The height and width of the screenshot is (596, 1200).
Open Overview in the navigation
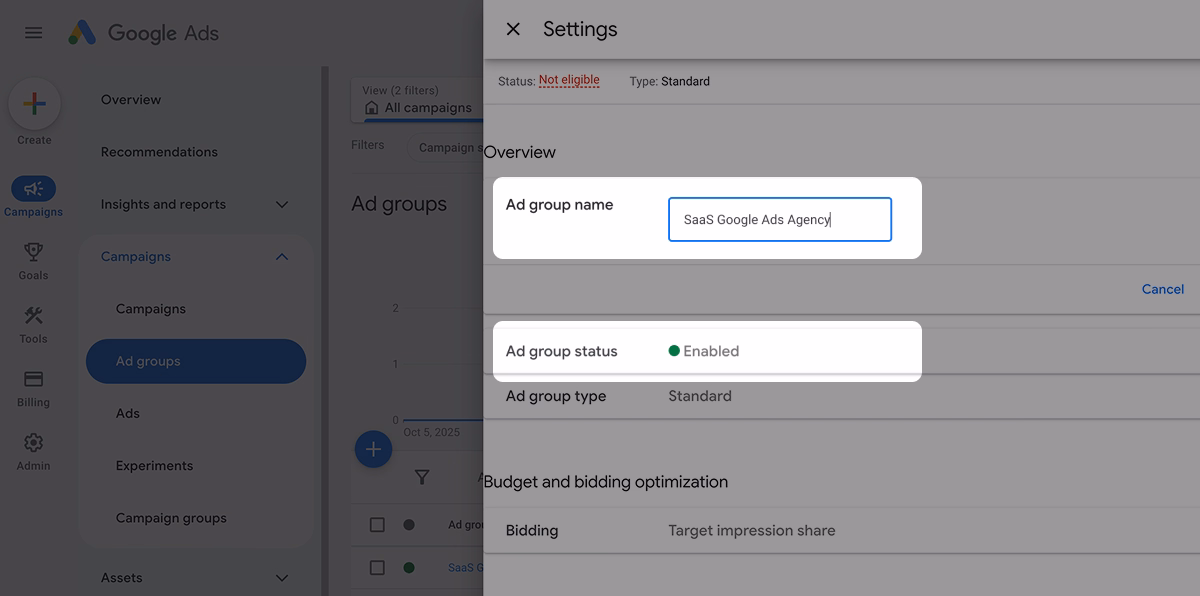click(x=131, y=99)
